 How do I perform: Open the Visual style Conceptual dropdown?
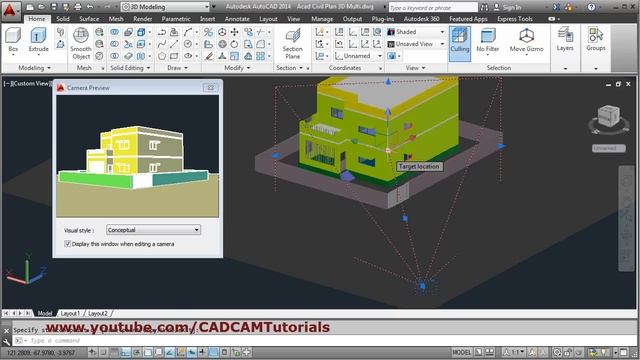tap(153, 230)
